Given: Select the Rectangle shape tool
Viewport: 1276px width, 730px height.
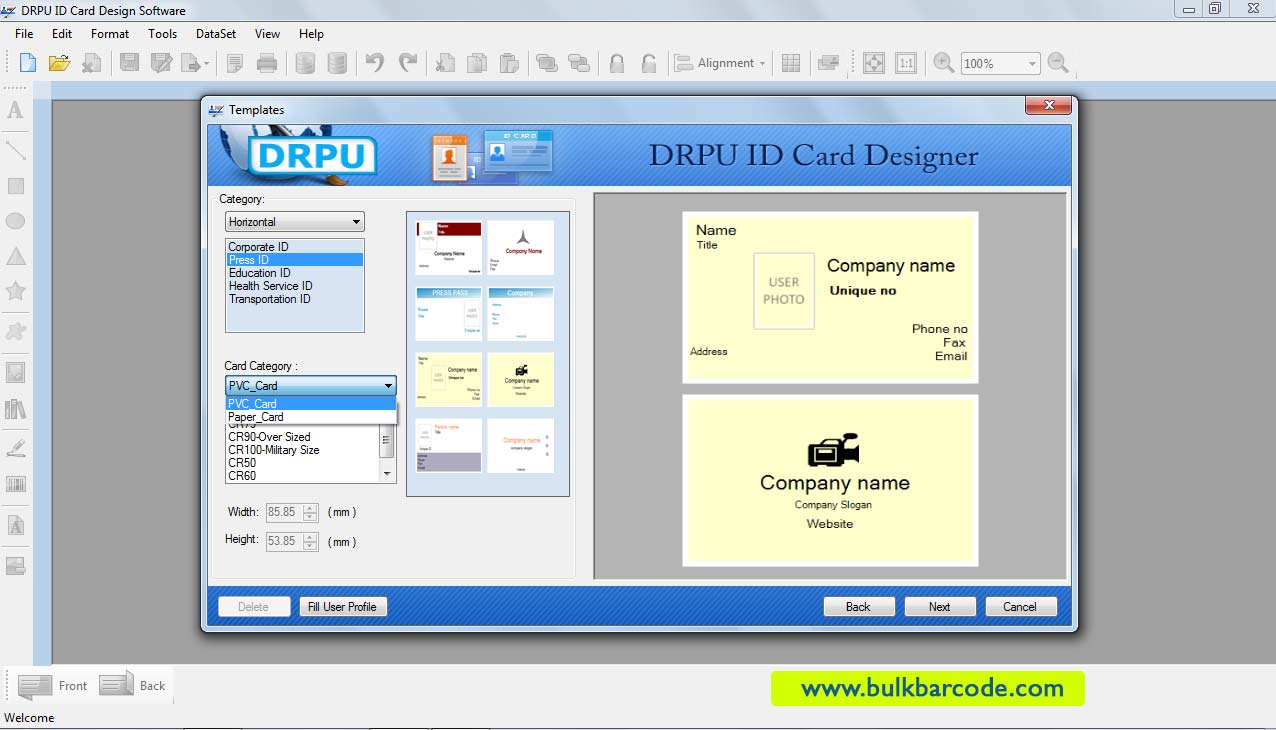Looking at the screenshot, I should (15, 186).
